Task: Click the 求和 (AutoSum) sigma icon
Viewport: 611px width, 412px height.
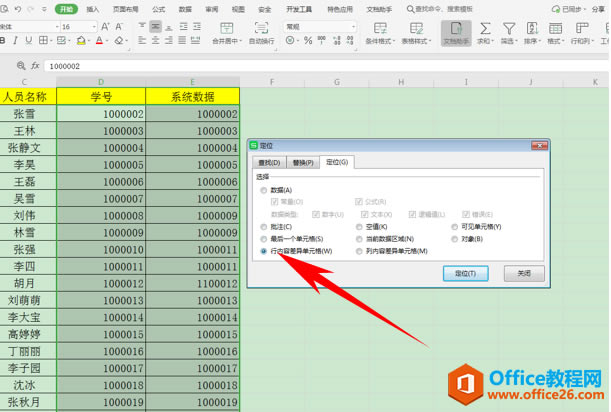Action: click(484, 28)
